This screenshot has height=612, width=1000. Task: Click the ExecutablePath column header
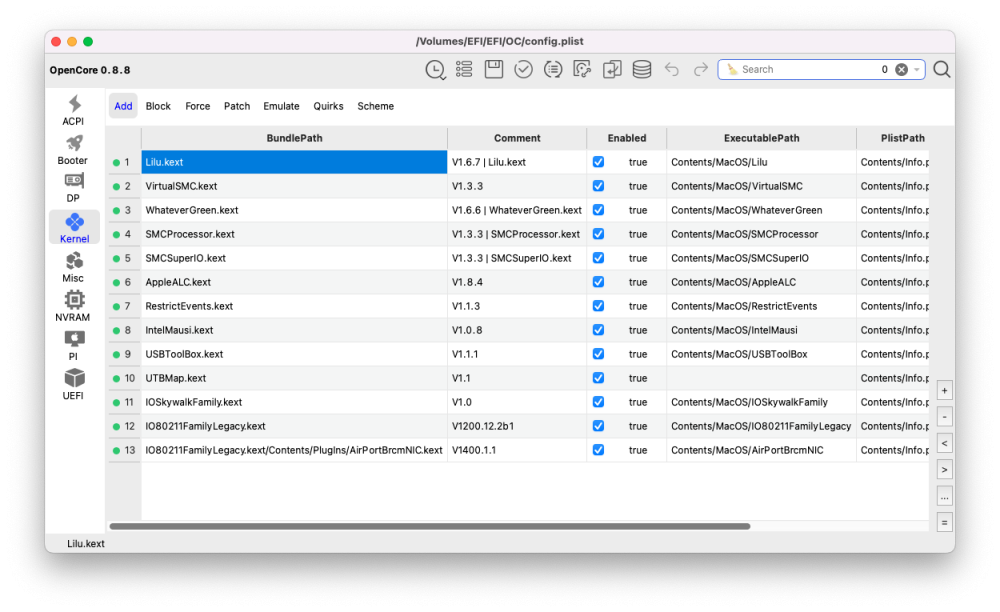click(x=761, y=138)
